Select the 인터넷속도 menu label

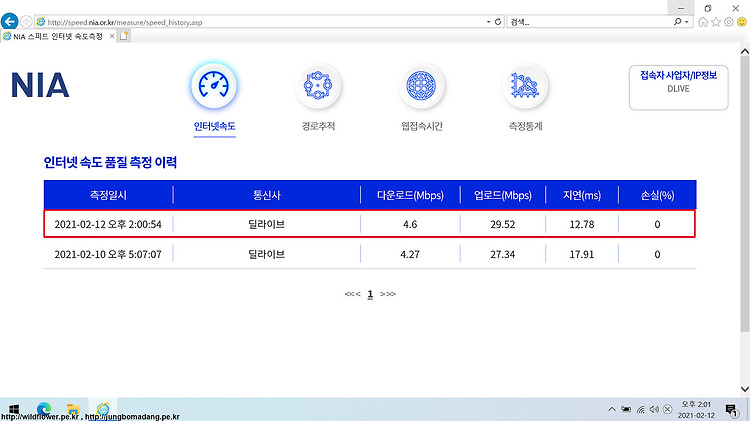214,126
